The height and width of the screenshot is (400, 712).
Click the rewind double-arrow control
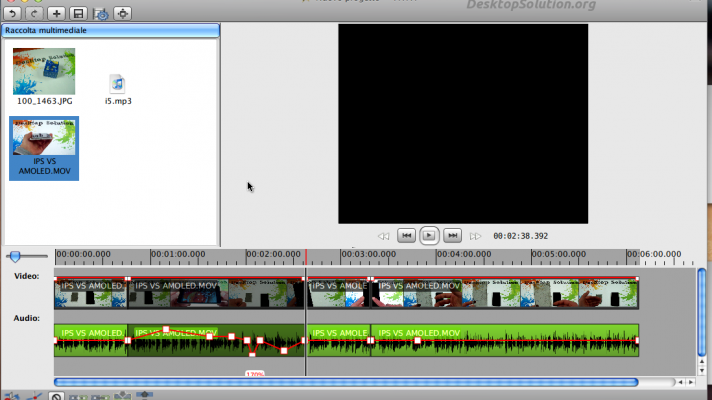tap(383, 236)
